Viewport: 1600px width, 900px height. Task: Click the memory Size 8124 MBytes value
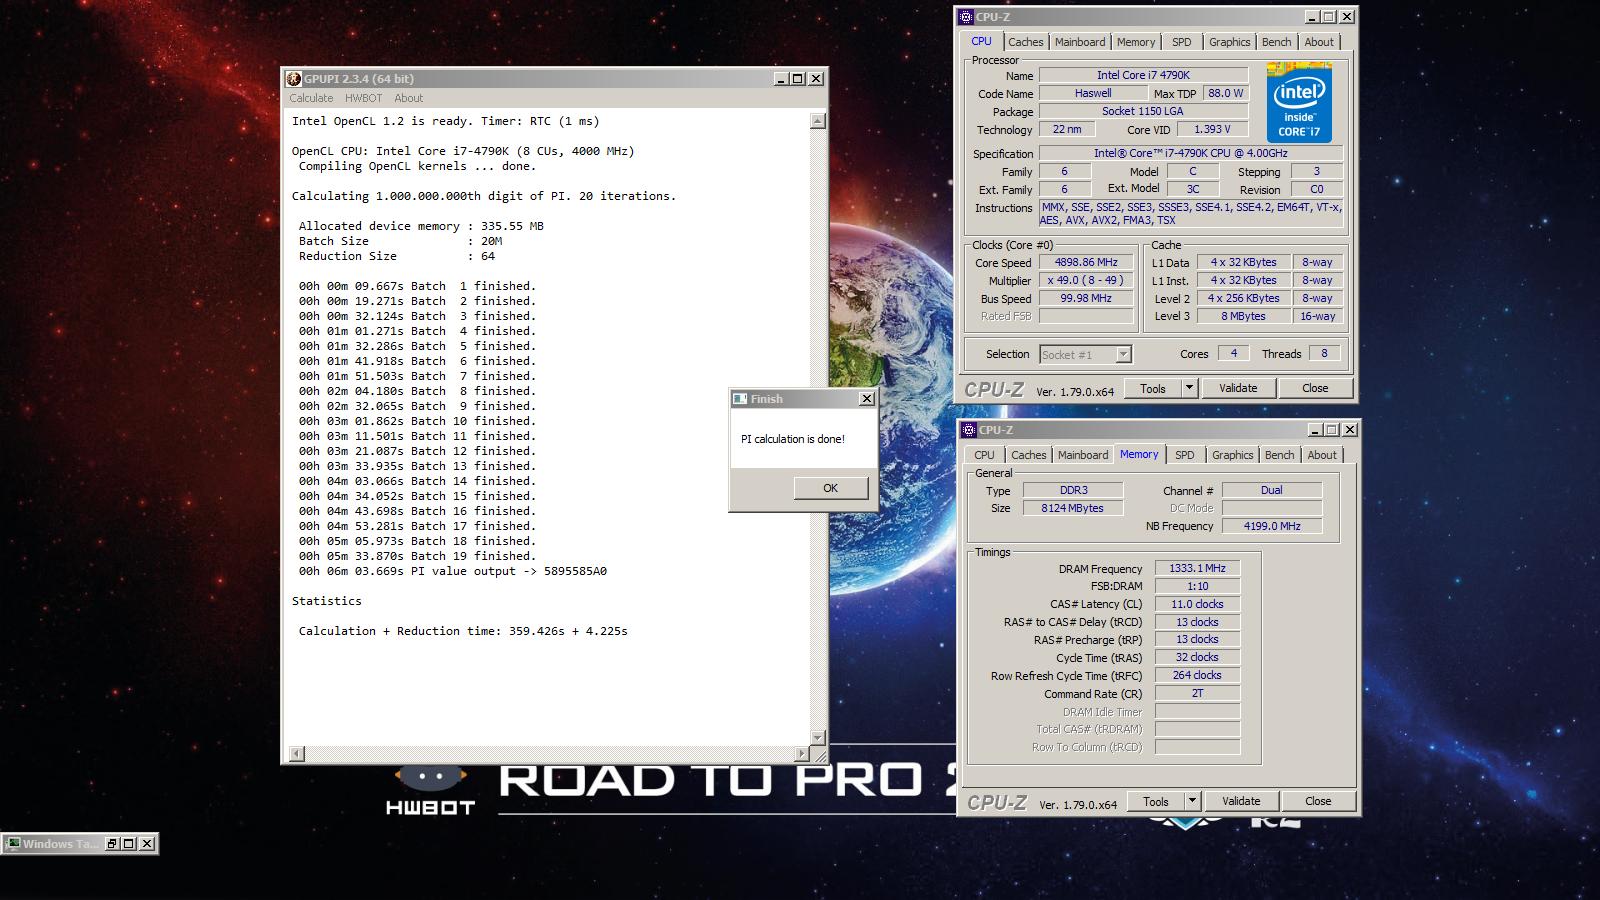pyautogui.click(x=1073, y=508)
